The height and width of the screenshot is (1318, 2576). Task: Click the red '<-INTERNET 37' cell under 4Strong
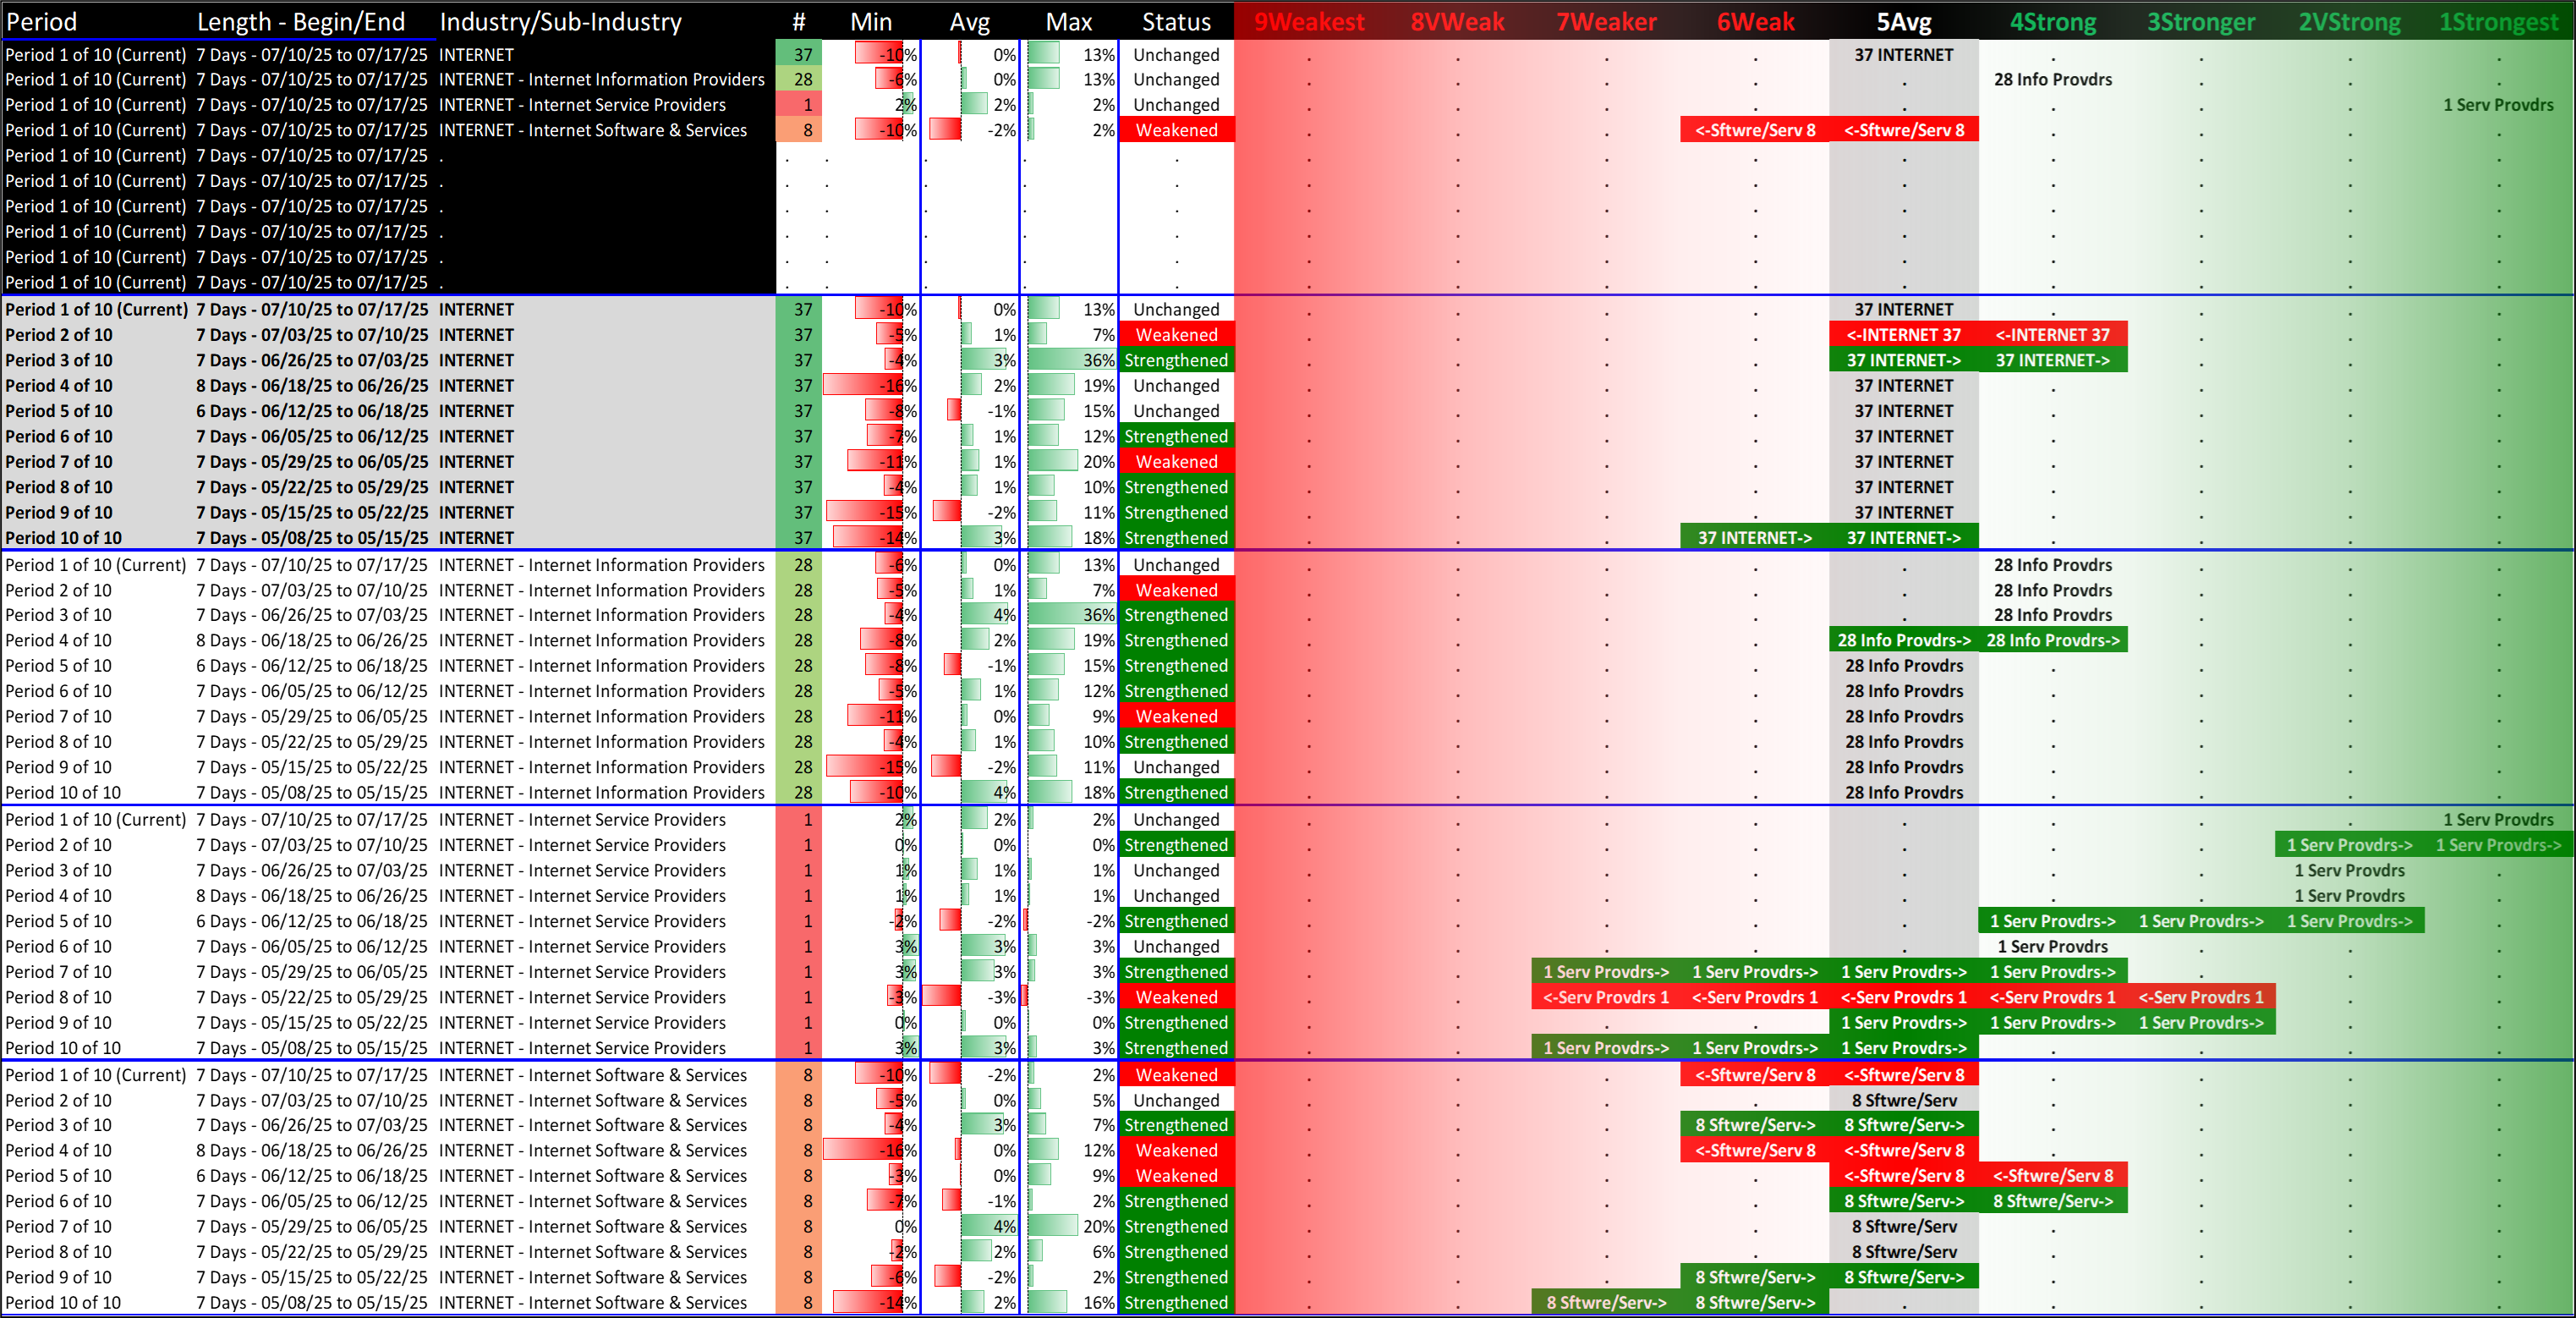(2052, 335)
